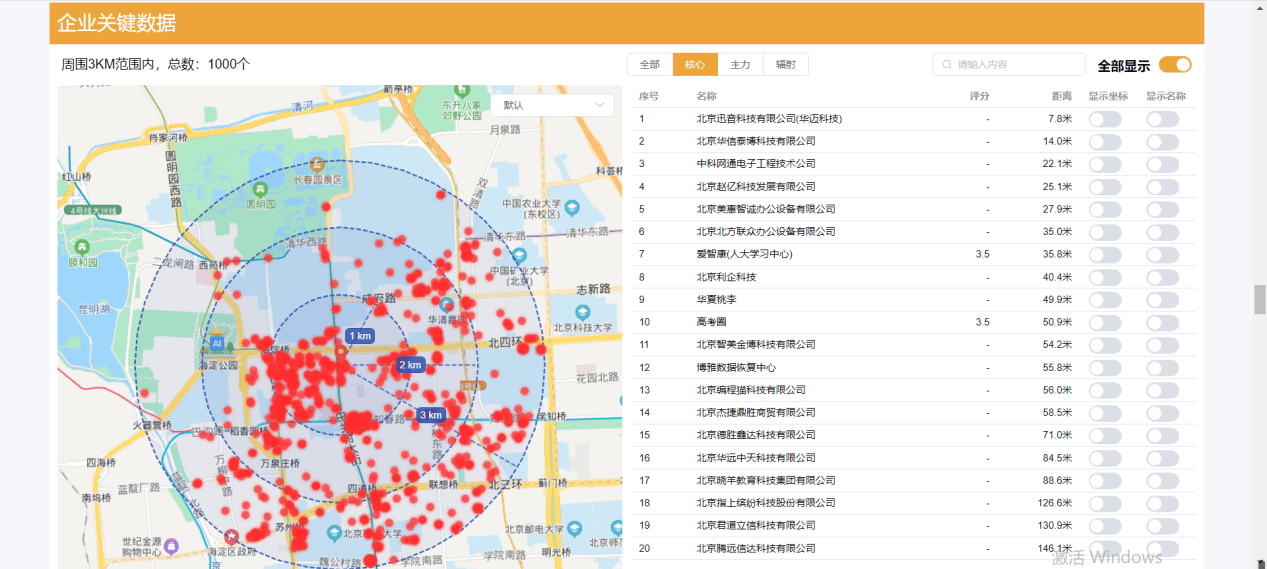
Task: Switch to the 全部 tab
Action: [x=650, y=65]
